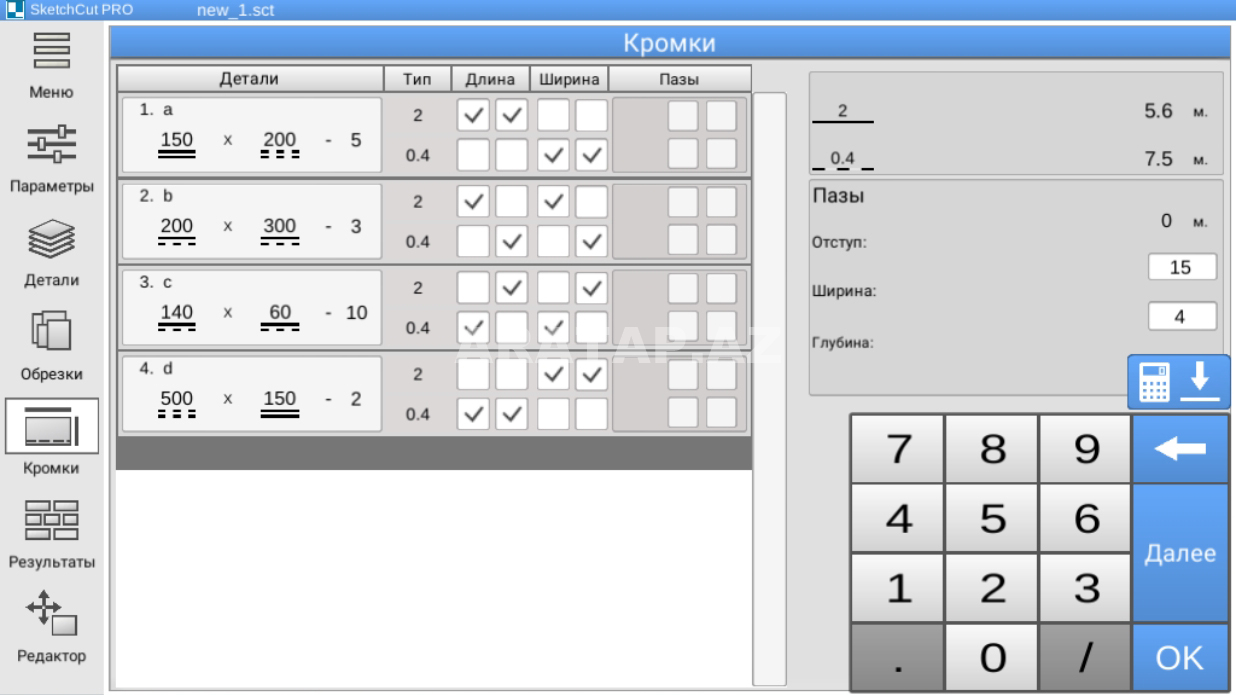Viewport: 1236px width, 695px height.
Task: Enable first Пазы checkbox for part c
Action: pyautogui.click(x=683, y=289)
